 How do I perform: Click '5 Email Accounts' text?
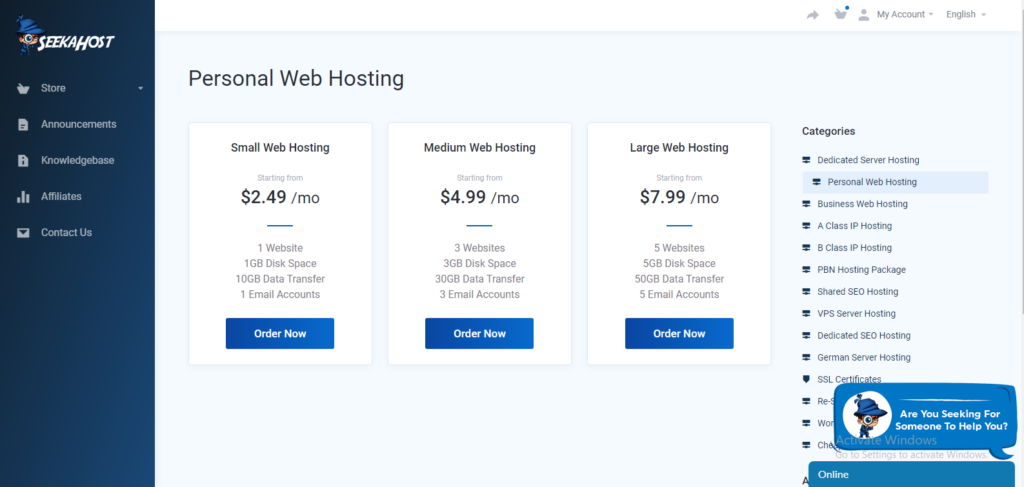point(679,294)
